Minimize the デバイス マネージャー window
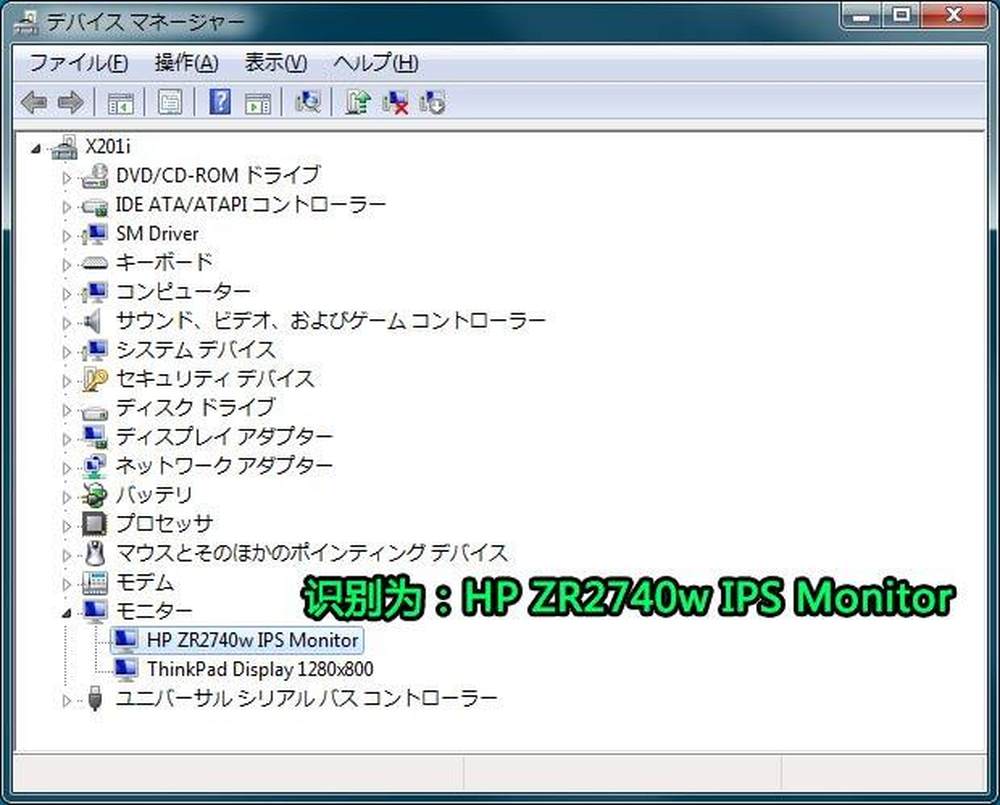 click(x=861, y=15)
